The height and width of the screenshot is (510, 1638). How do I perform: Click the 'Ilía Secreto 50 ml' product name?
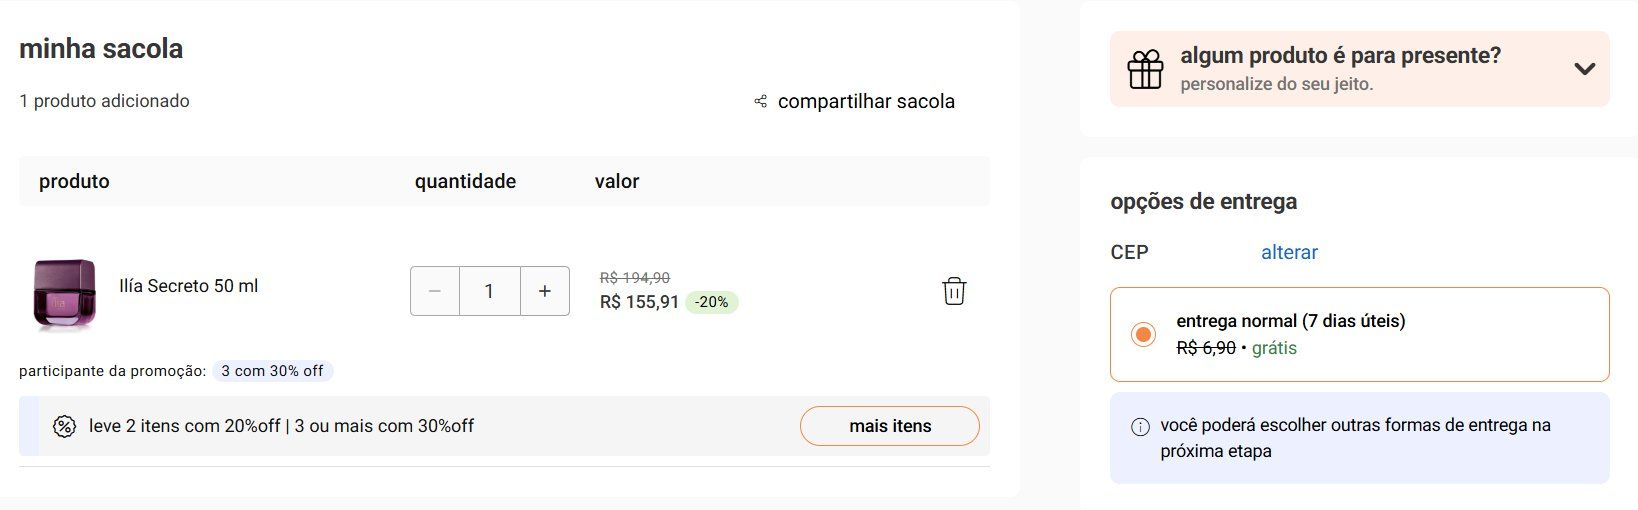[x=189, y=286]
